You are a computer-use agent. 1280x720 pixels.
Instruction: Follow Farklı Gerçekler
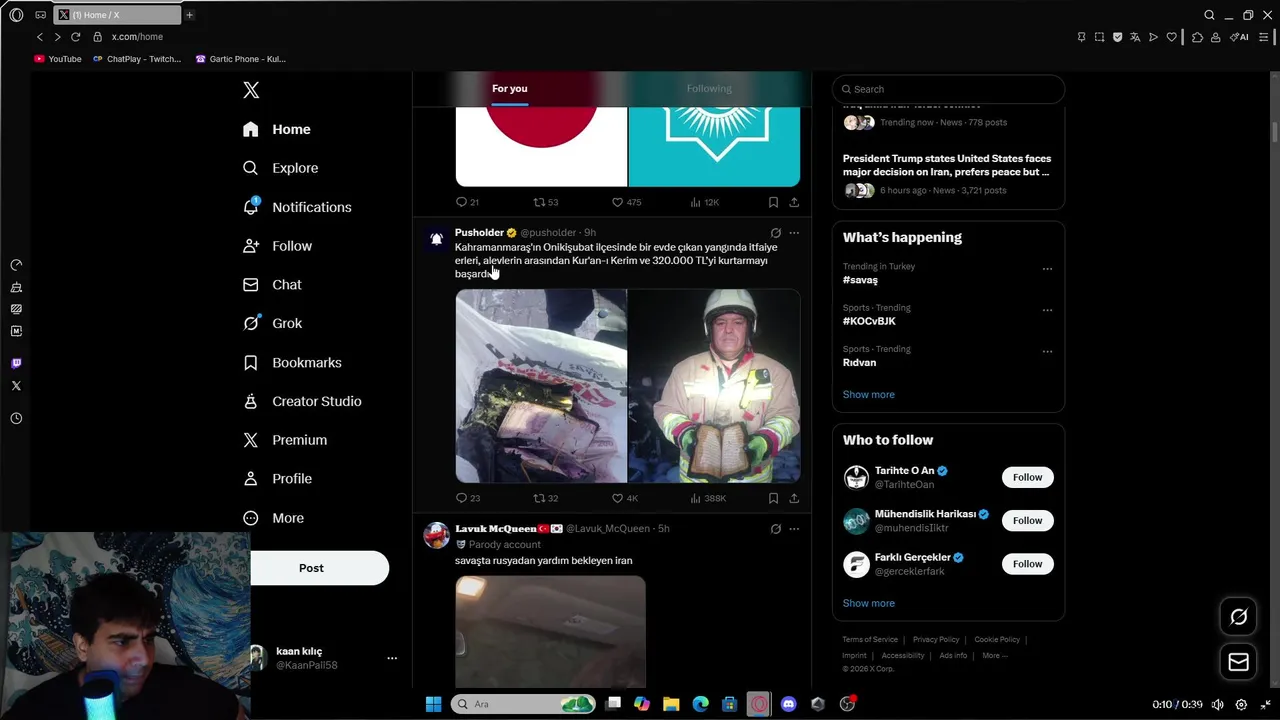1027,564
